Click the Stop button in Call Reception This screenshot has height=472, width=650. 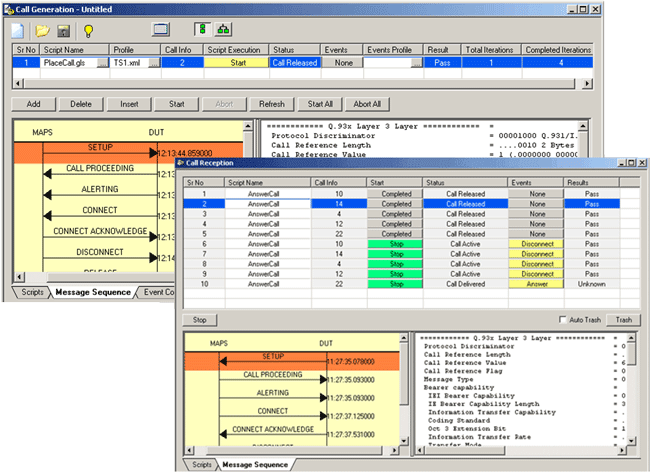pyautogui.click(x=199, y=320)
